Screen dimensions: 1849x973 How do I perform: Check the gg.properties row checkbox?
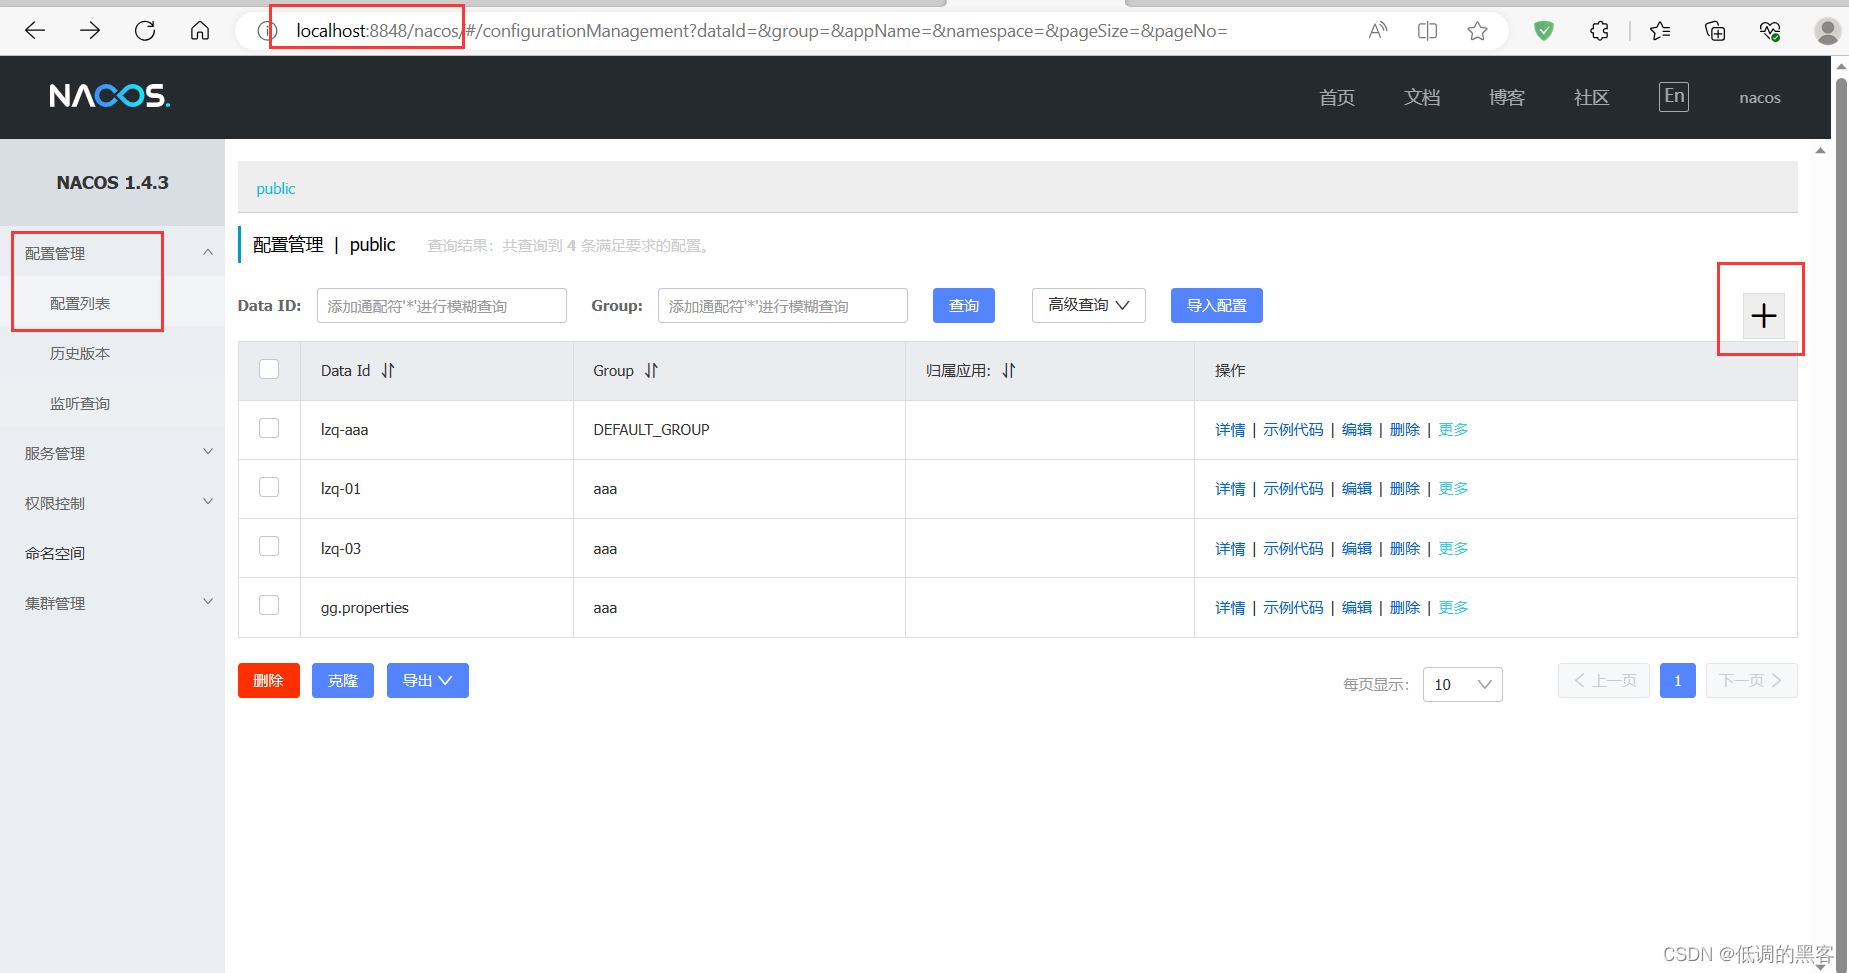[269, 605]
